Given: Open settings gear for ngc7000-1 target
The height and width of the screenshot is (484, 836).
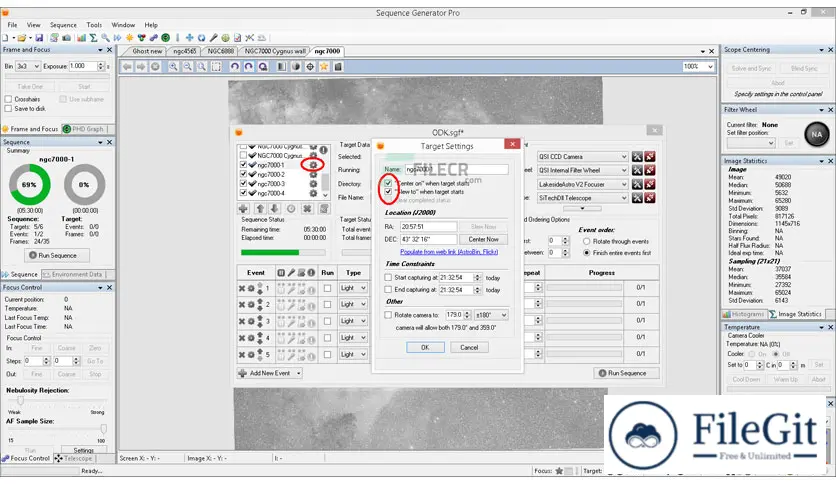Looking at the screenshot, I should pyautogui.click(x=313, y=165).
